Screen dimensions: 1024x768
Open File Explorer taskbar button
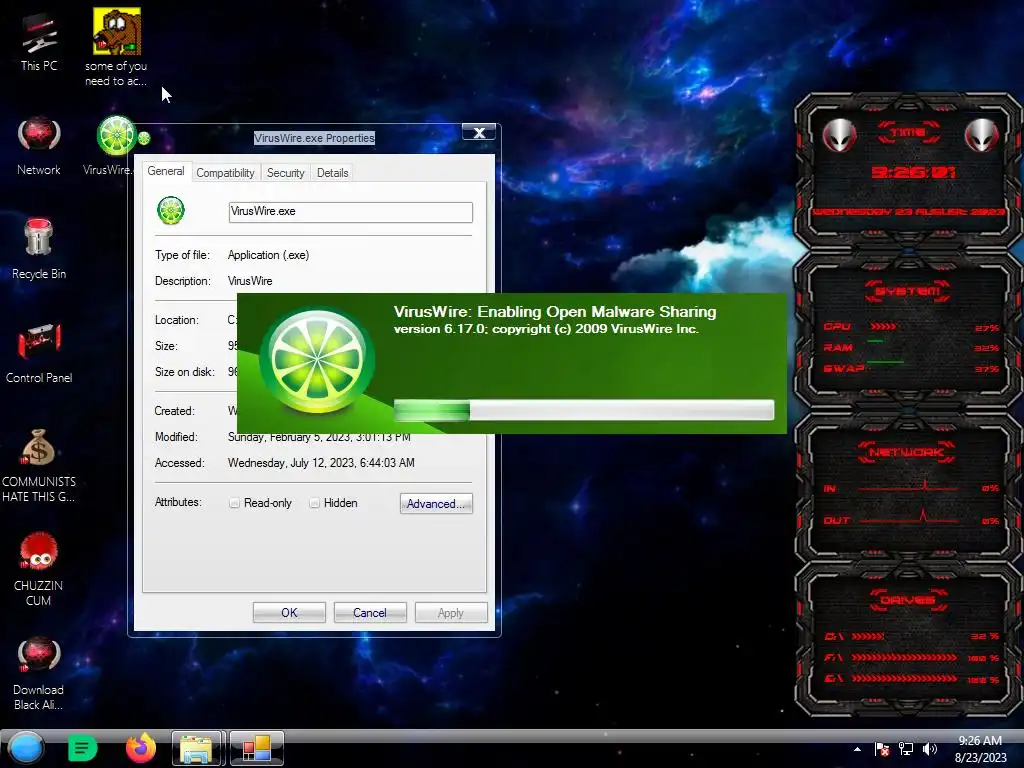click(199, 748)
